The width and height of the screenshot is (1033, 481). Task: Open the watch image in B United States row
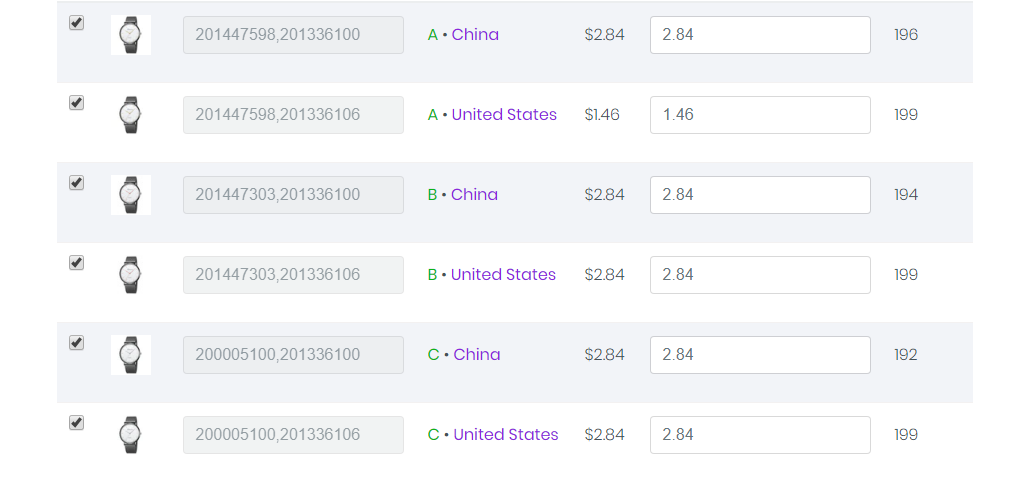130,275
